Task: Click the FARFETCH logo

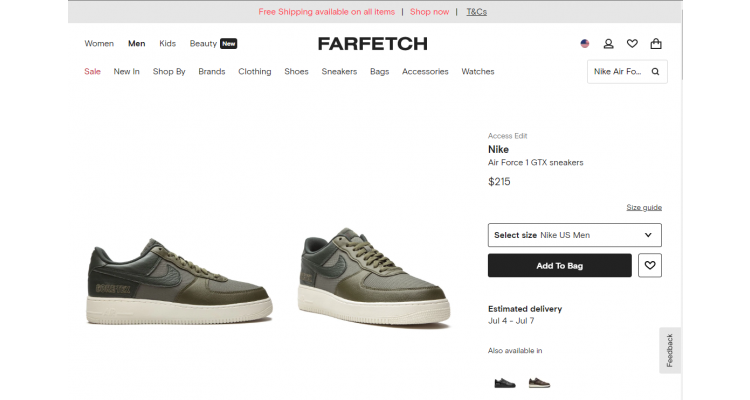Action: 373,44
